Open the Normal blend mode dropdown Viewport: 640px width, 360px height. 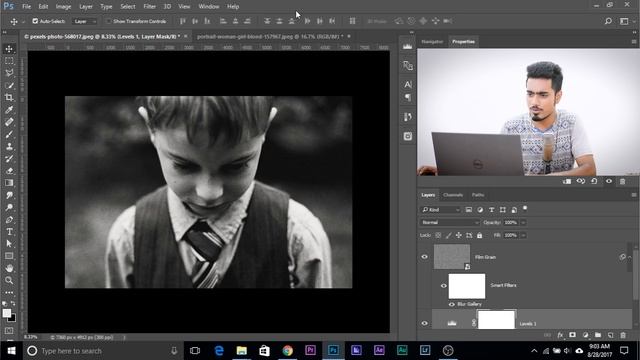(x=449, y=222)
